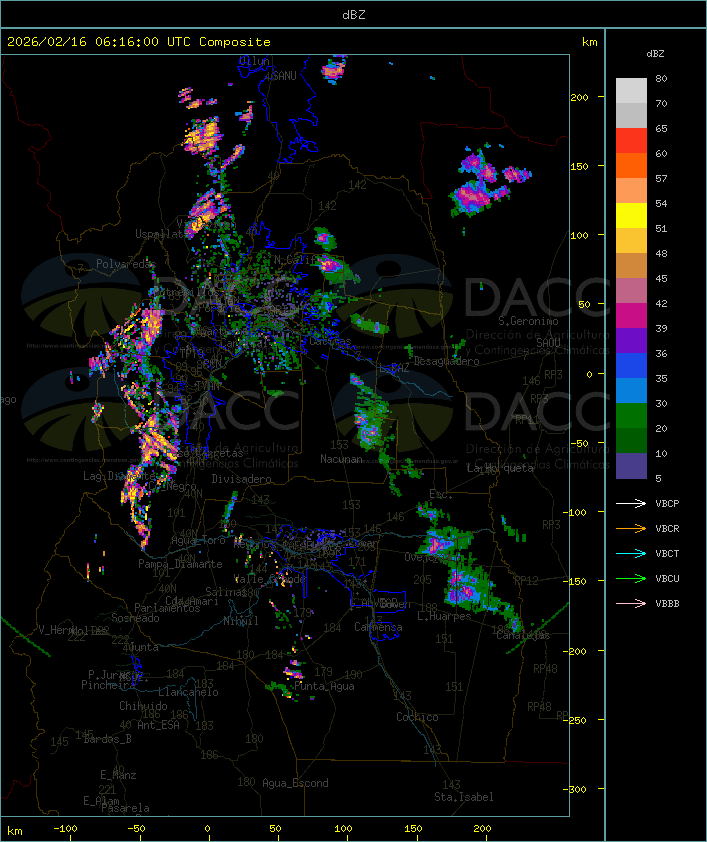Pick the dark orange legend swatch below 60
Viewport: 707px width, 842px height.
631,165
